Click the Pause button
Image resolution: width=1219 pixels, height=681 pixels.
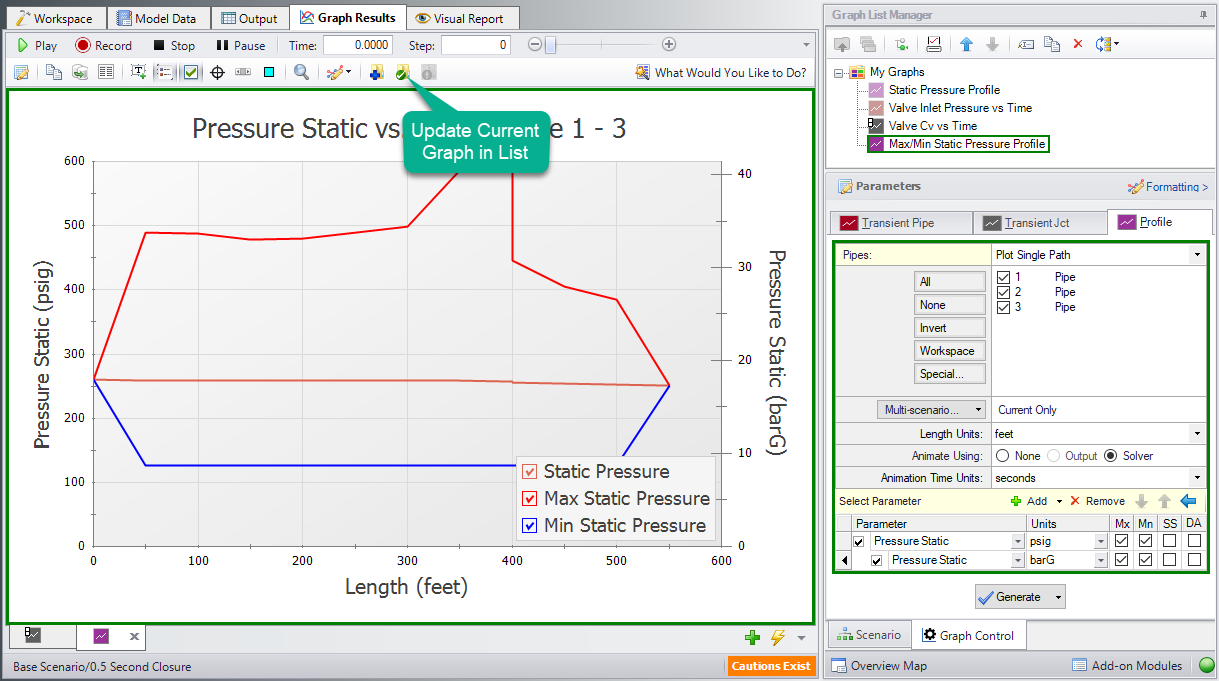tap(241, 45)
